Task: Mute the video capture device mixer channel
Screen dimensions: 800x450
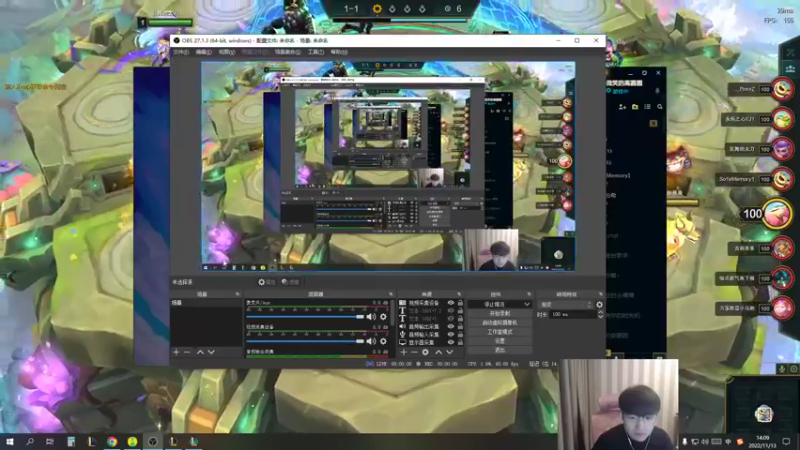Action: (371, 341)
